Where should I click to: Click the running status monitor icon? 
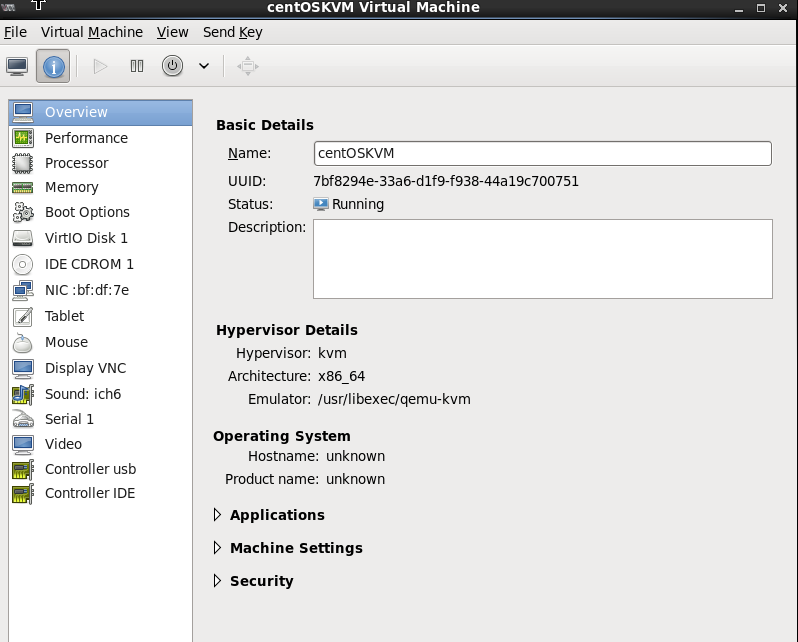point(321,204)
